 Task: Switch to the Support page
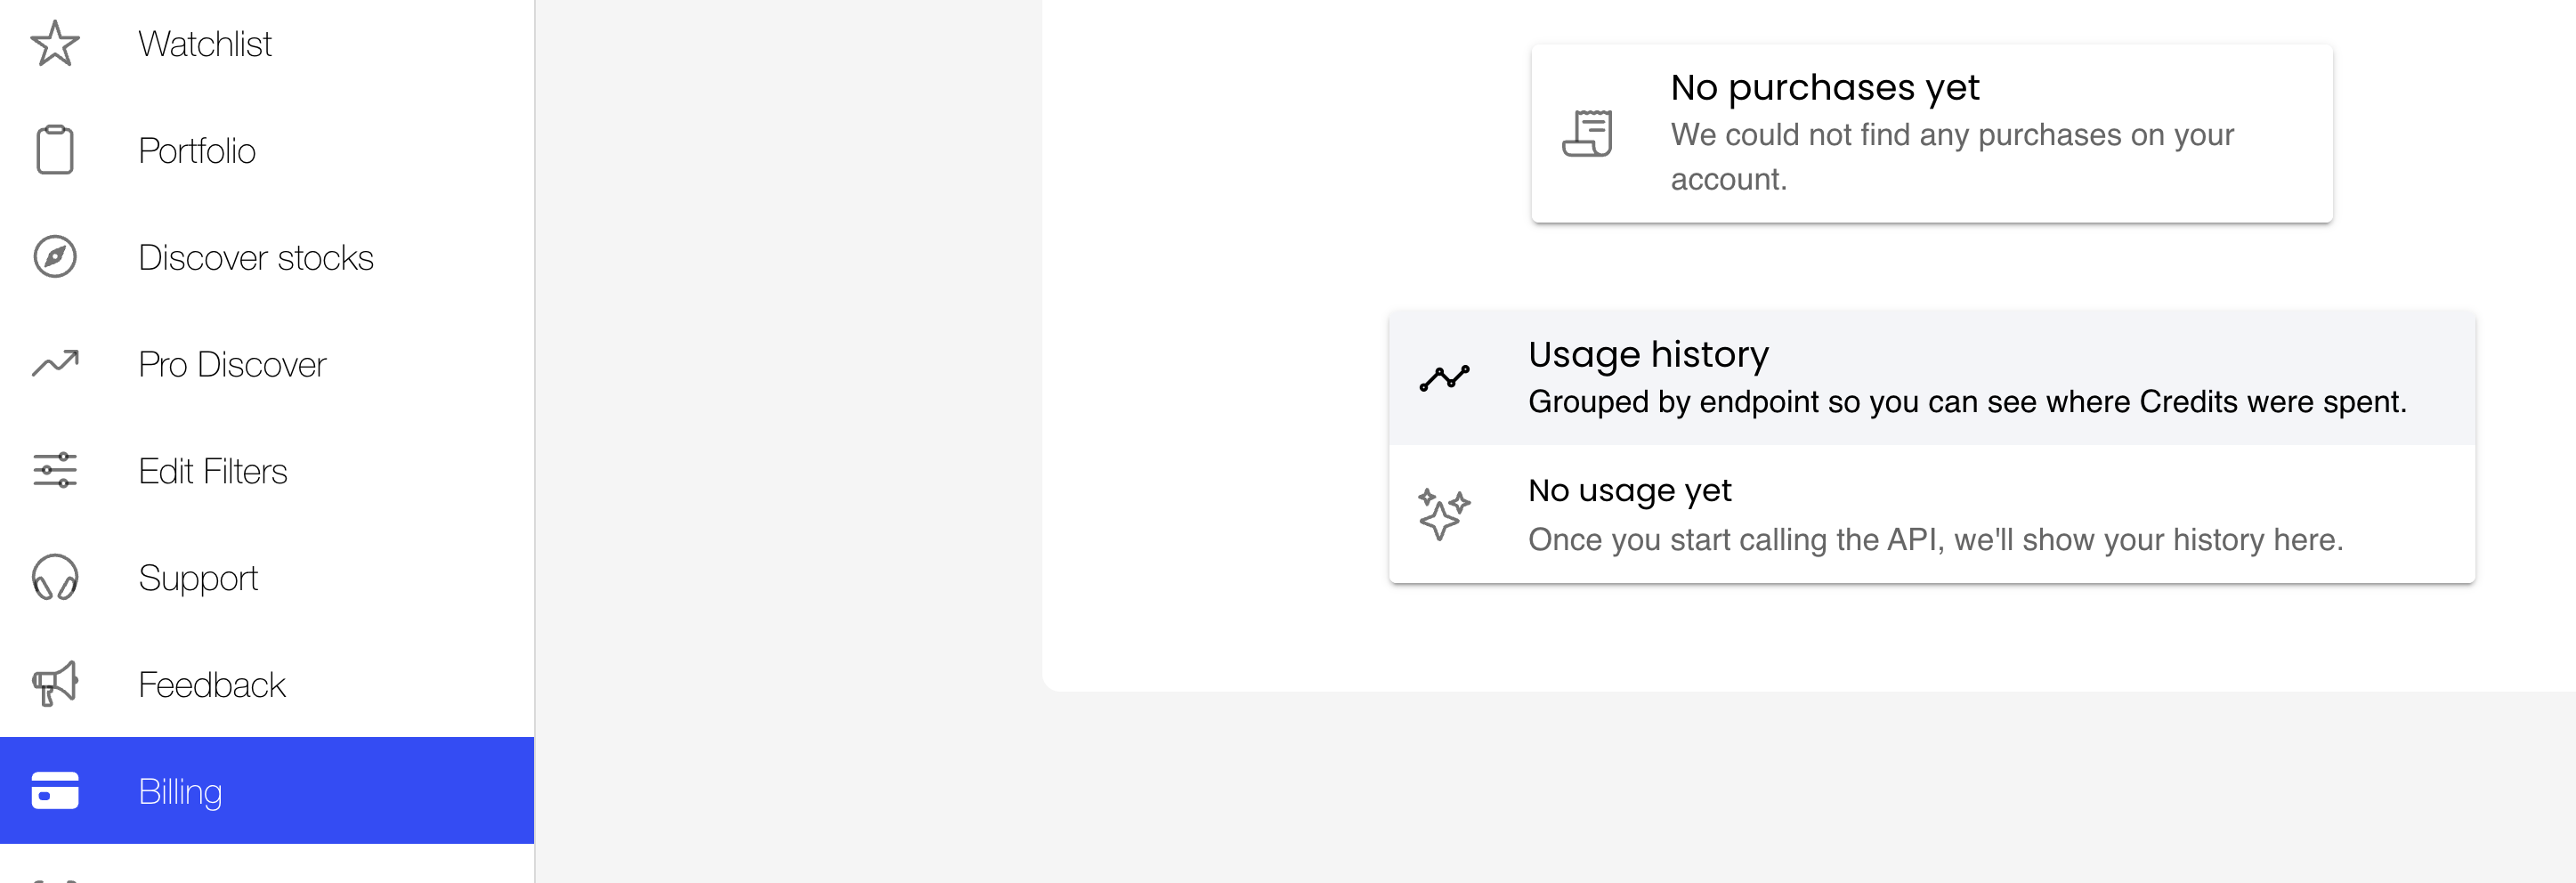point(198,578)
